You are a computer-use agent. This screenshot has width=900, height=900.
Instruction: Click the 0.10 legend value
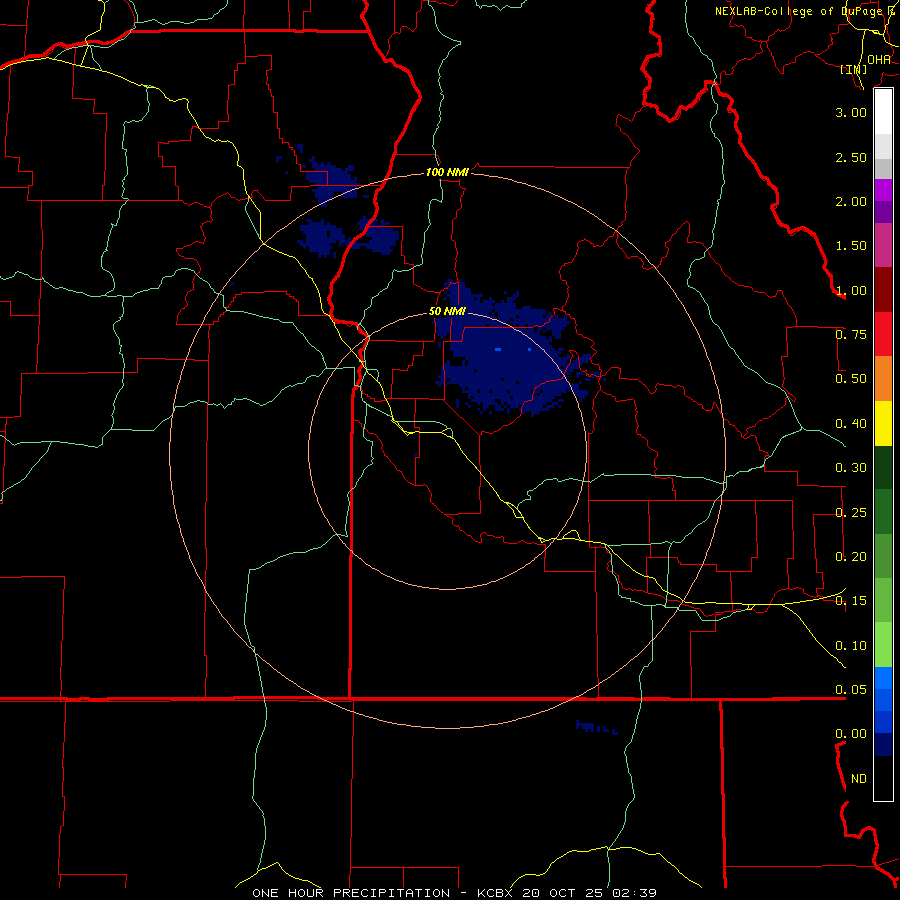click(851, 646)
